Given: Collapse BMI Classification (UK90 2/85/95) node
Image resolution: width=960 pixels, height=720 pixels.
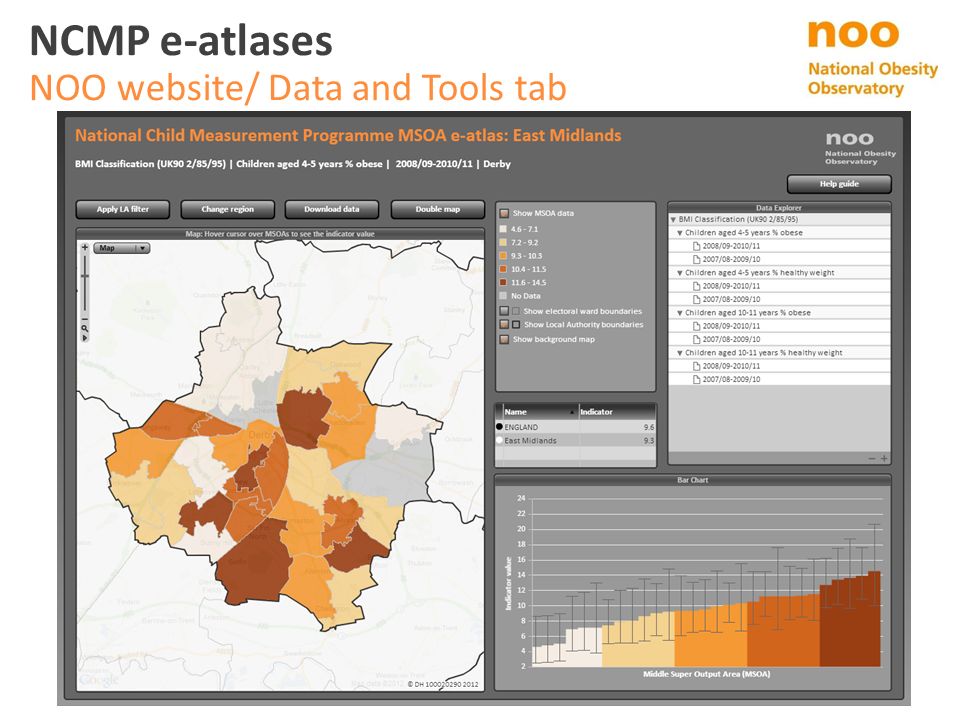Looking at the screenshot, I should [673, 219].
